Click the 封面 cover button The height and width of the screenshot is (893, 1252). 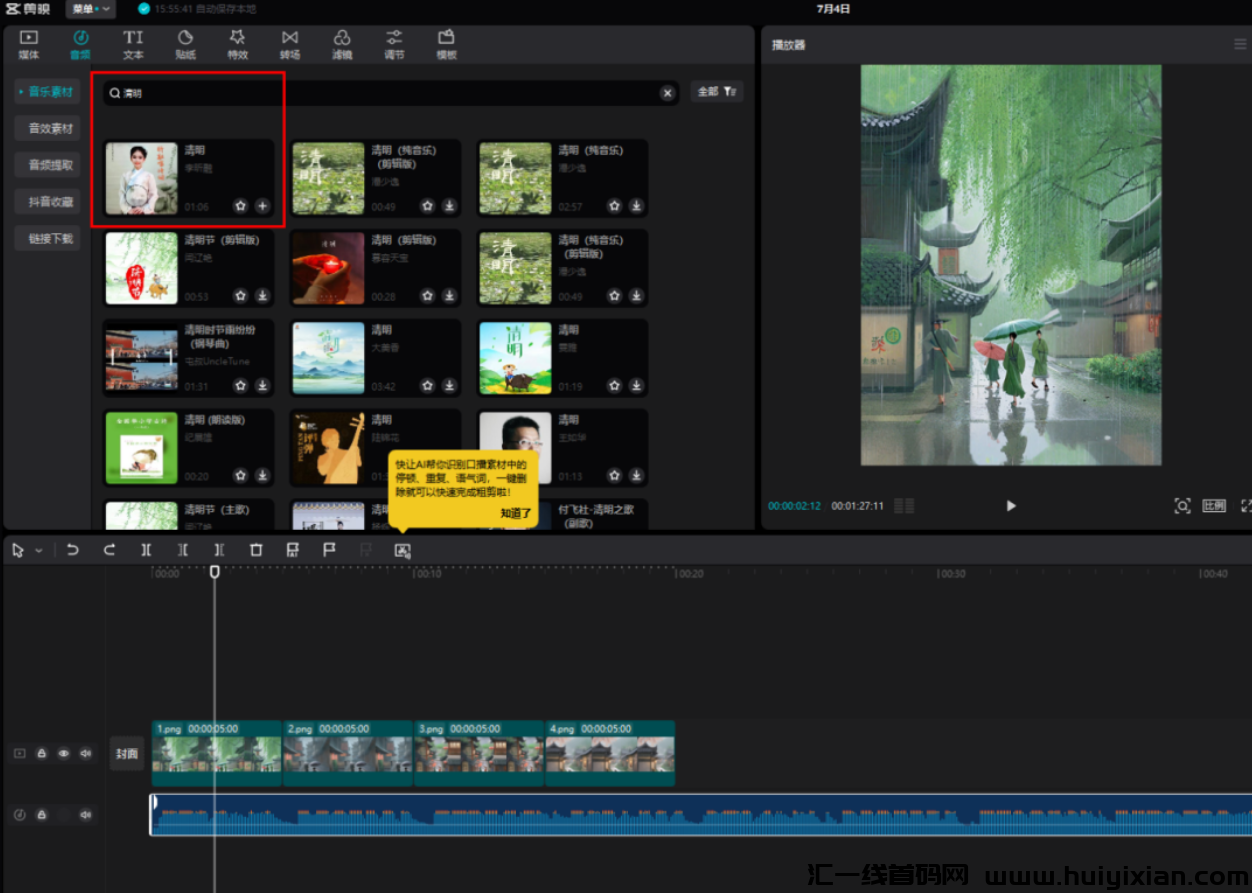point(127,754)
